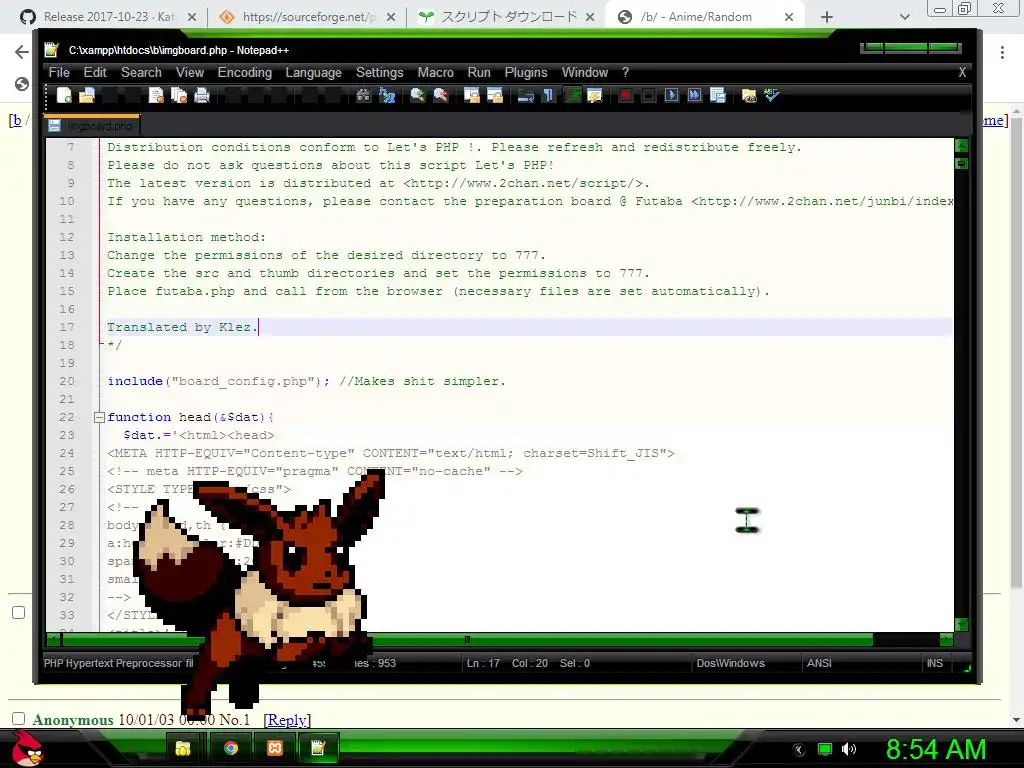Open the Plugins menu

pos(526,72)
